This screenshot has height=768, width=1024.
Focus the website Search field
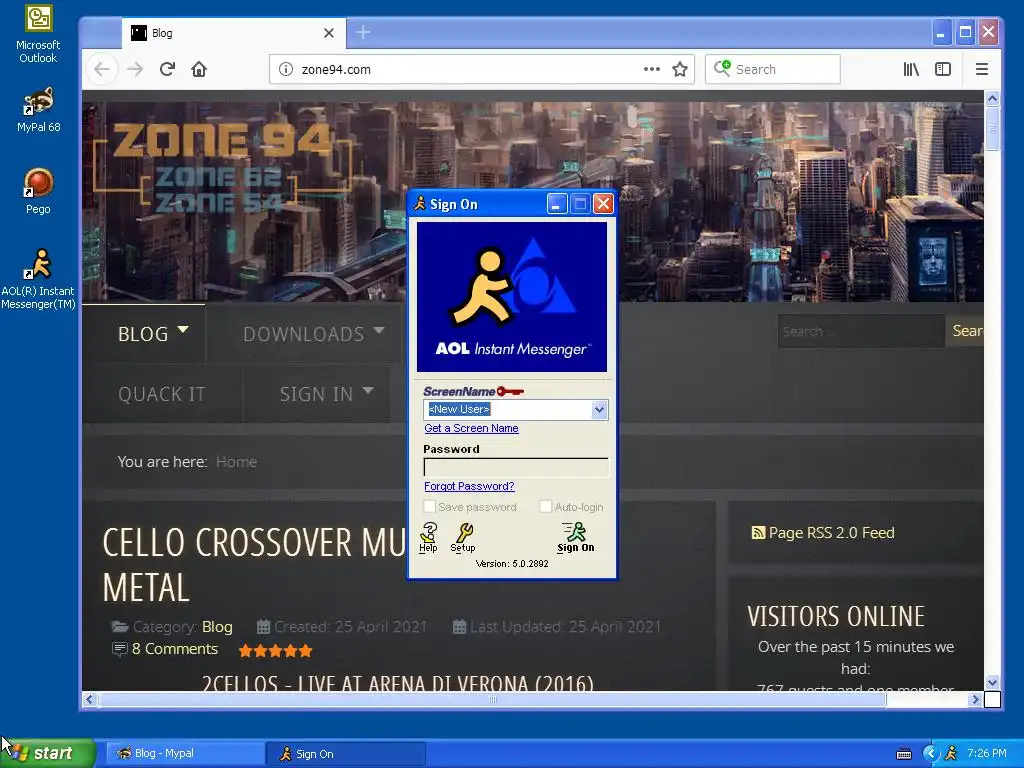(x=861, y=331)
